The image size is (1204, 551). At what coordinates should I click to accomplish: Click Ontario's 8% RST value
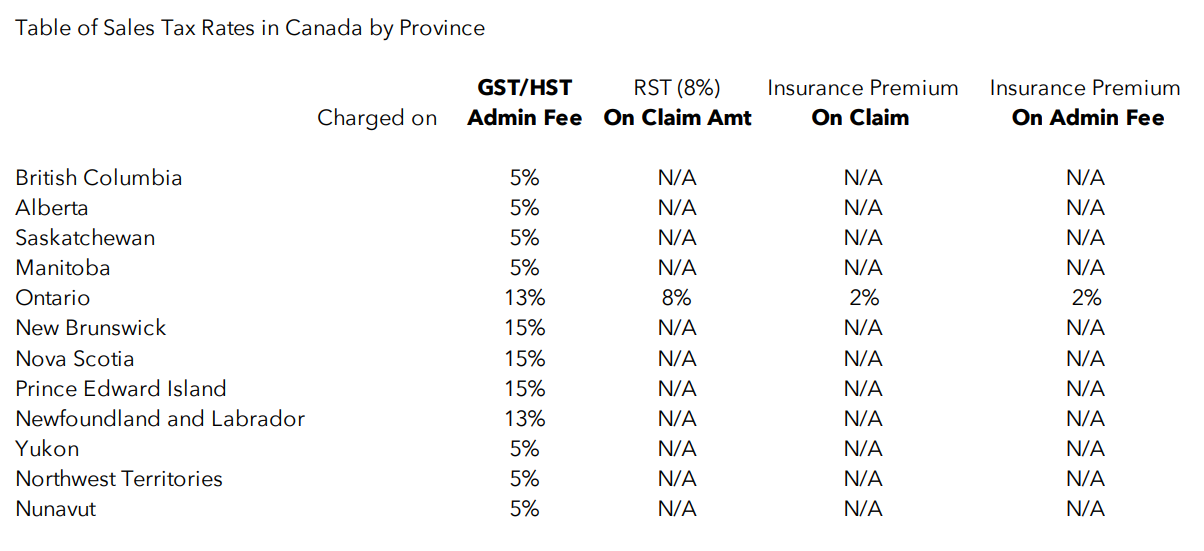point(677,298)
